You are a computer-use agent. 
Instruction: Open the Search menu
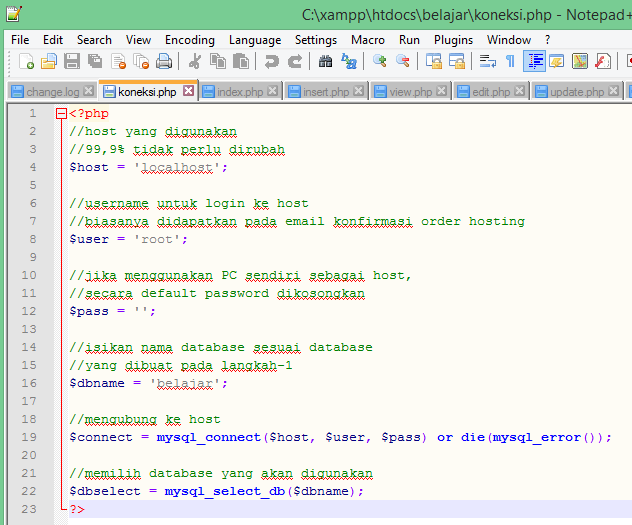tap(94, 40)
